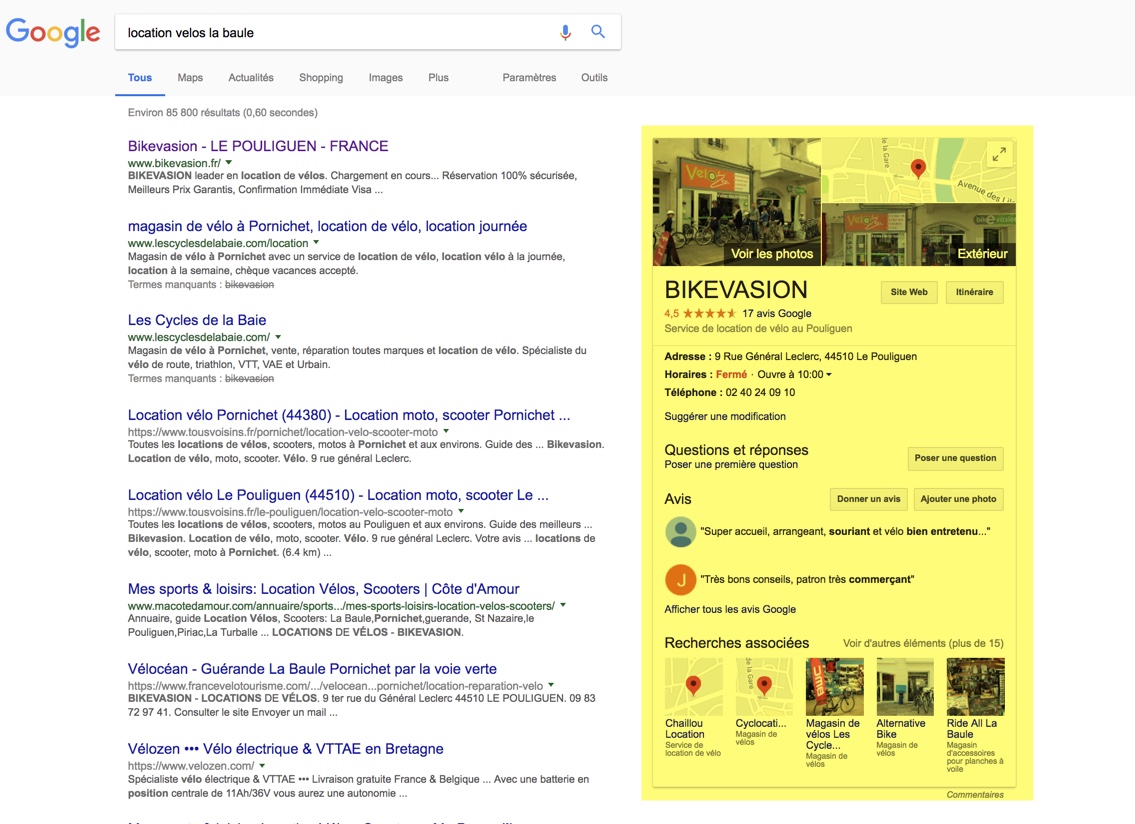The image size is (1135, 824).
Task: Open the Maps tab
Action: 190,77
